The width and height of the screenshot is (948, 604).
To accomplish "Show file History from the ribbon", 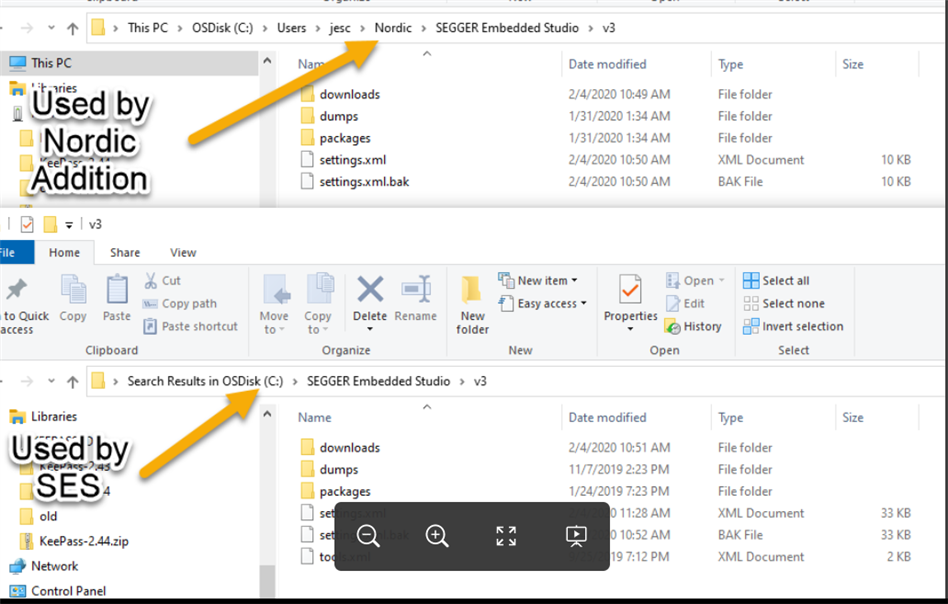I will [x=693, y=326].
